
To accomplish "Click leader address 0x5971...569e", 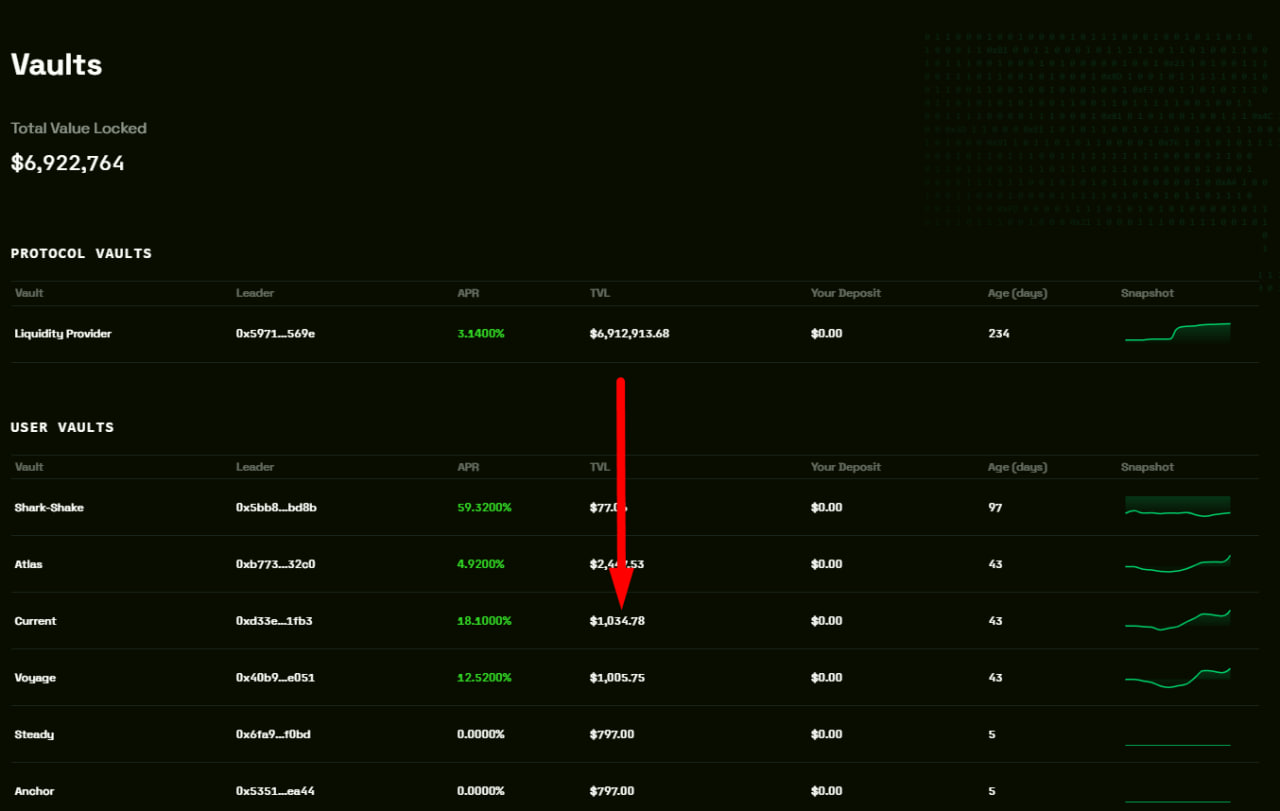I will pyautogui.click(x=275, y=334).
